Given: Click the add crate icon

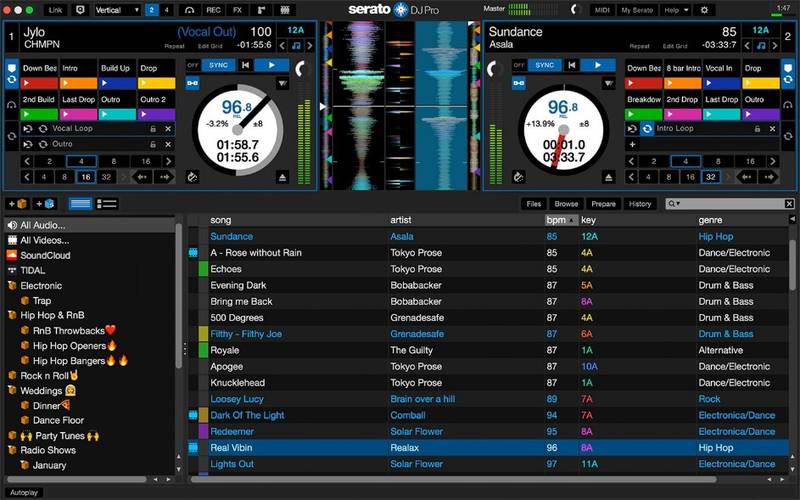Looking at the screenshot, I should pos(17,204).
